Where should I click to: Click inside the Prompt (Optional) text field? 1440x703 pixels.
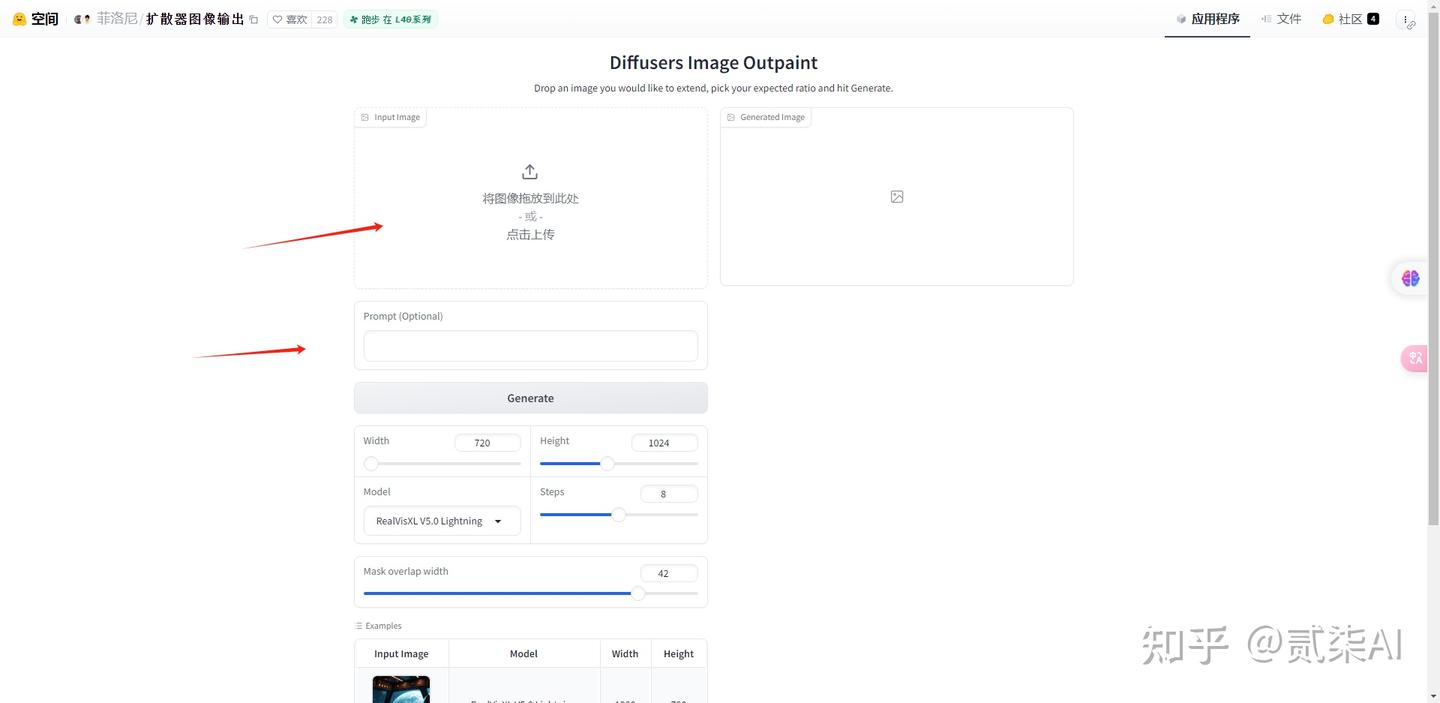(530, 345)
